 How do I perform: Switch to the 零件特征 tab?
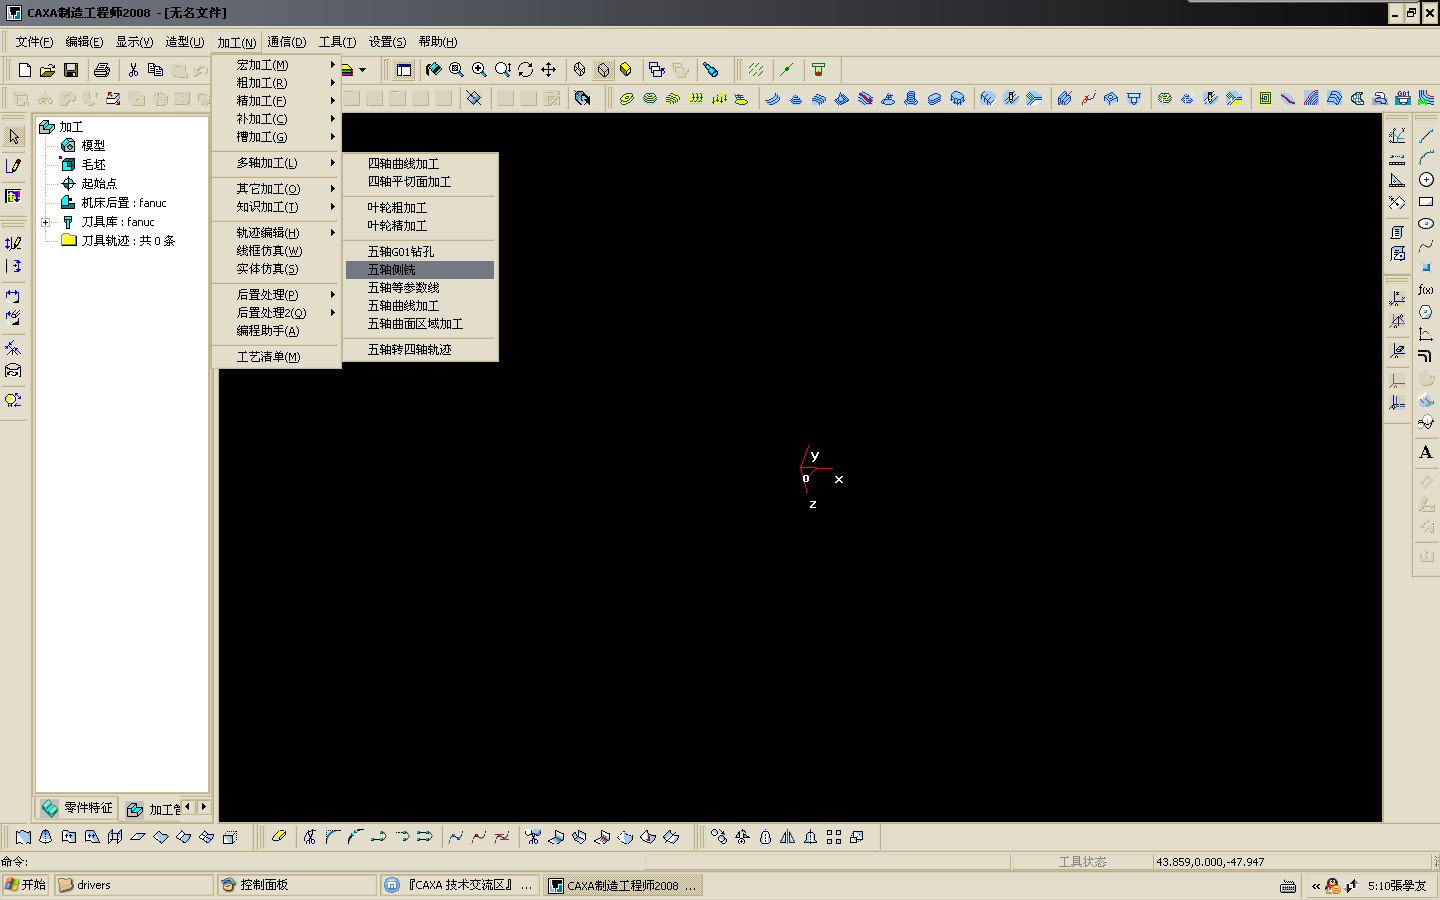tap(77, 808)
